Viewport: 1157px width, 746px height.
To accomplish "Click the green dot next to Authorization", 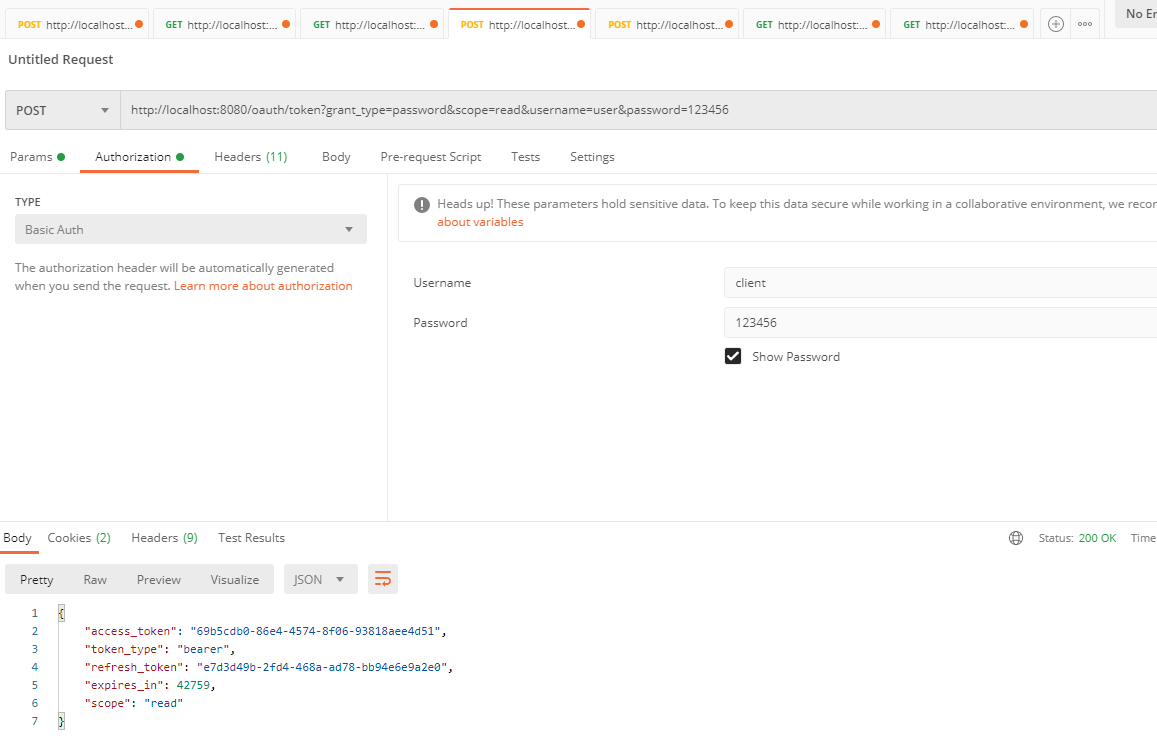I will (180, 156).
